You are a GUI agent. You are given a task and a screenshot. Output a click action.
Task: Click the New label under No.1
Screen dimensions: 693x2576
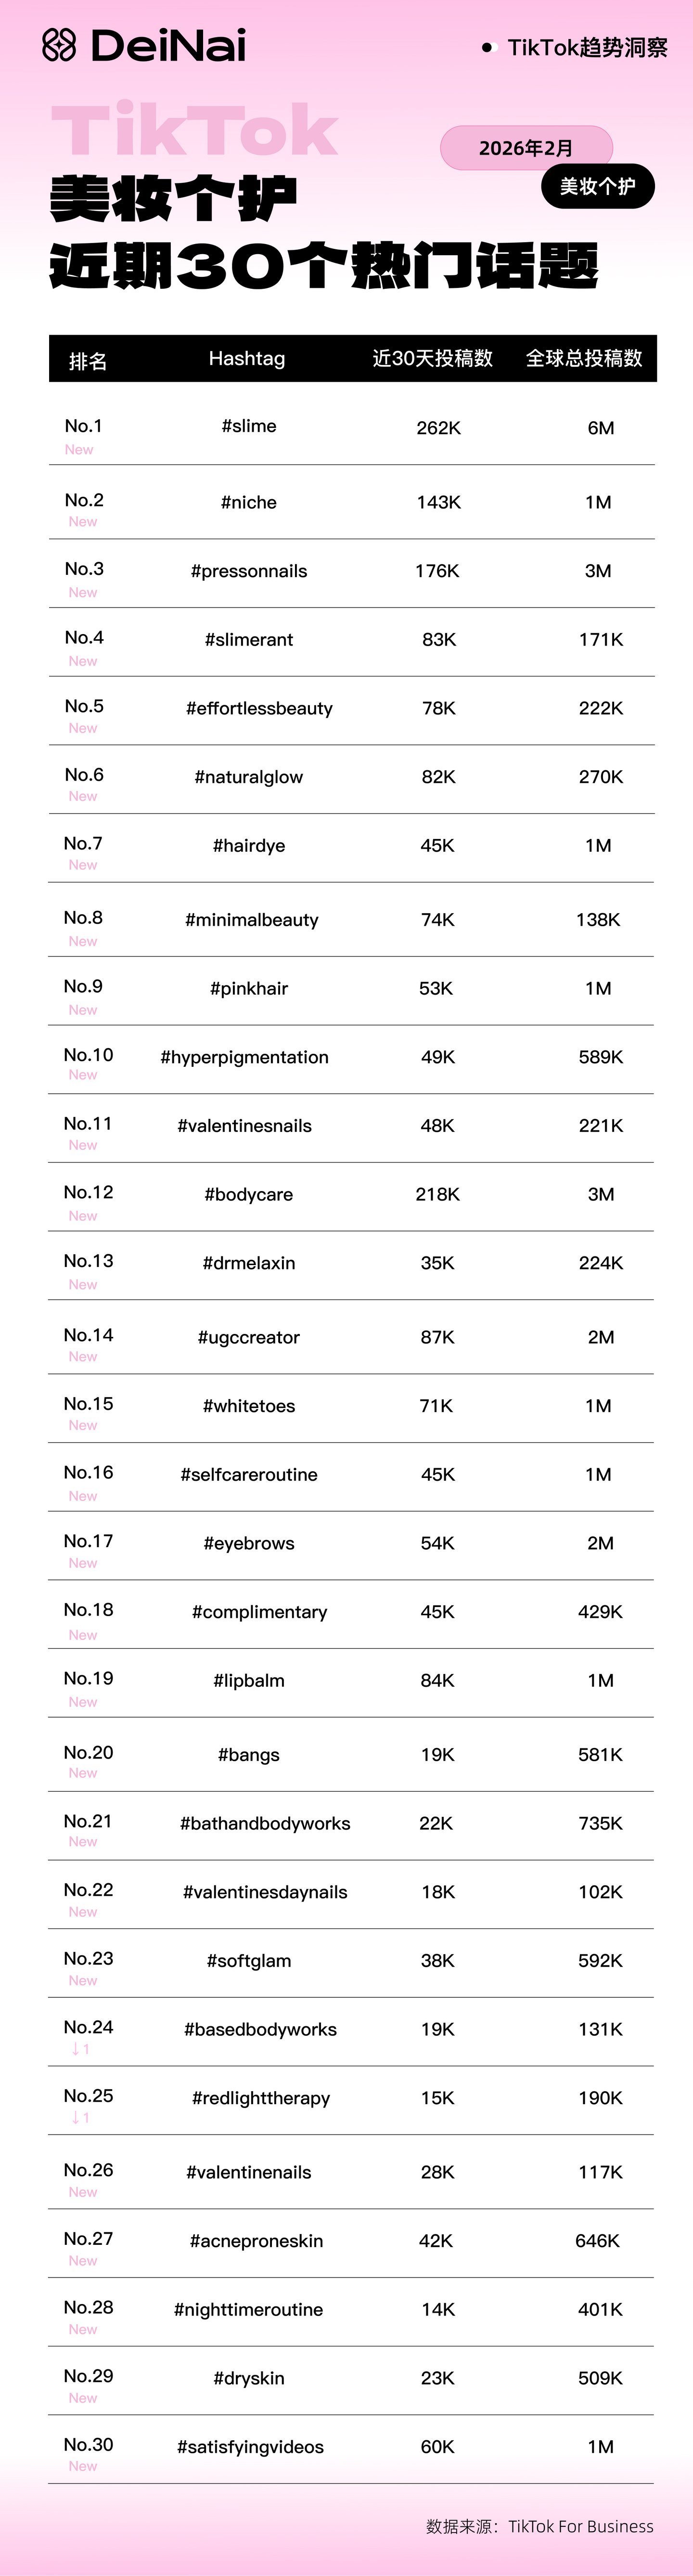point(79,450)
